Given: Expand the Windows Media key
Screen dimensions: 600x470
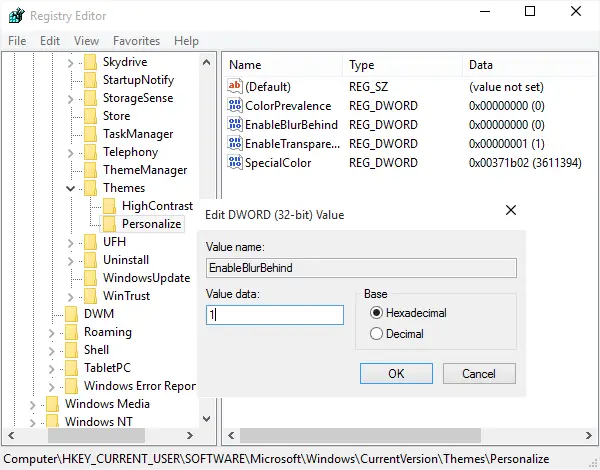Looking at the screenshot, I should click(33, 405).
